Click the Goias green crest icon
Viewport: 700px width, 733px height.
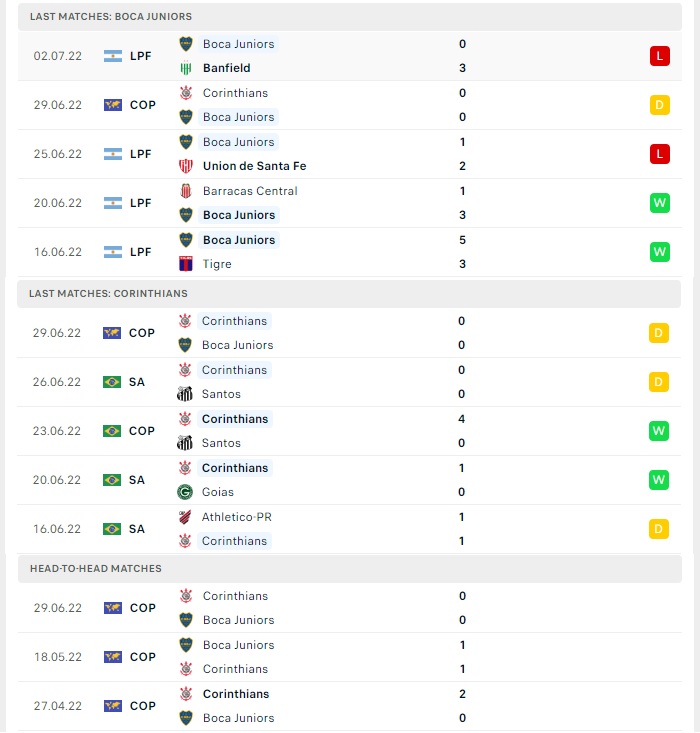[x=185, y=492]
